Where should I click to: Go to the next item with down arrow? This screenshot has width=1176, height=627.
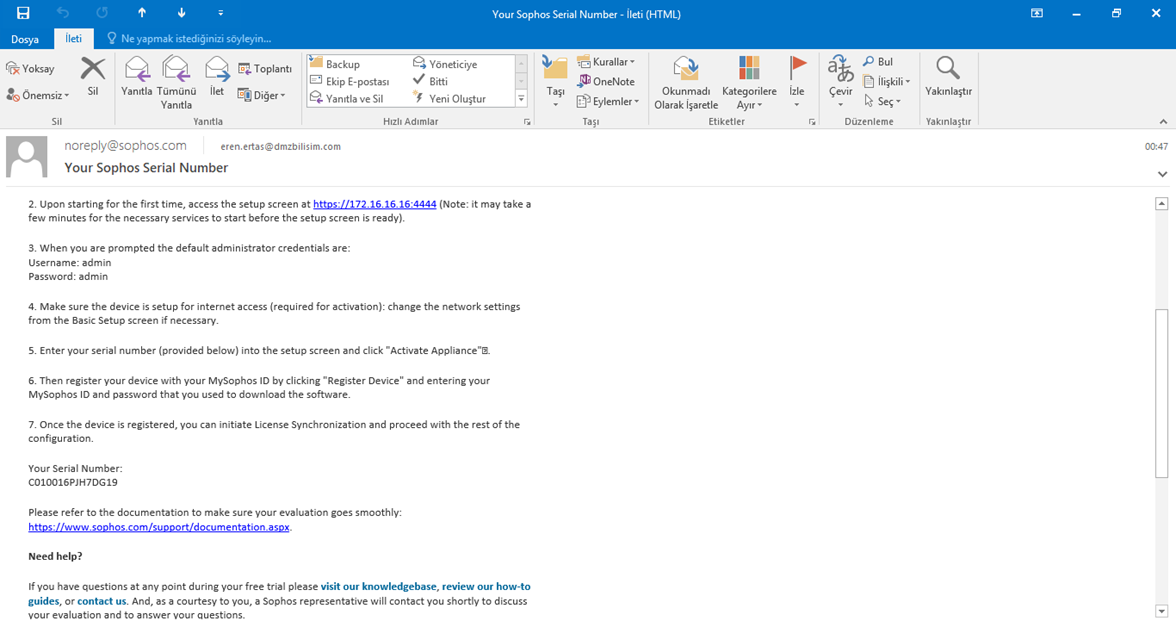(182, 13)
